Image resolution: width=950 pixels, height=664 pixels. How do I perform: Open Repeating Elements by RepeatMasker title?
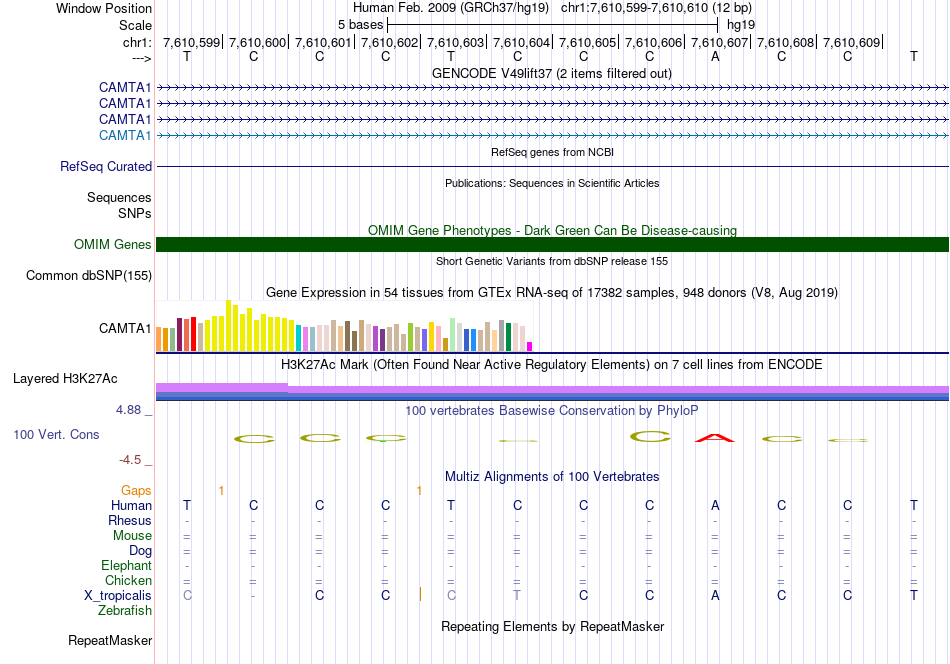pyautogui.click(x=552, y=626)
